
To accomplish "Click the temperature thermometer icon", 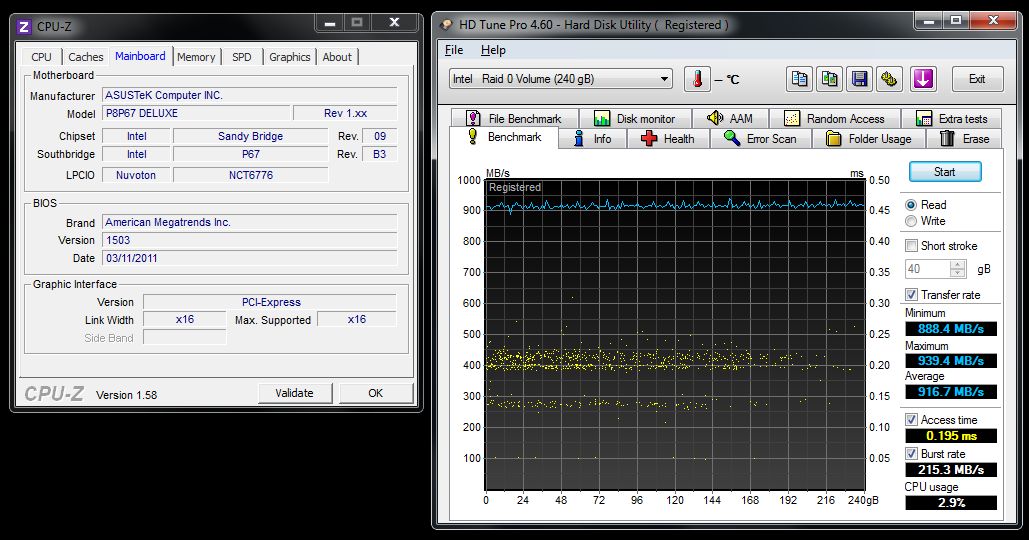I will coord(697,79).
